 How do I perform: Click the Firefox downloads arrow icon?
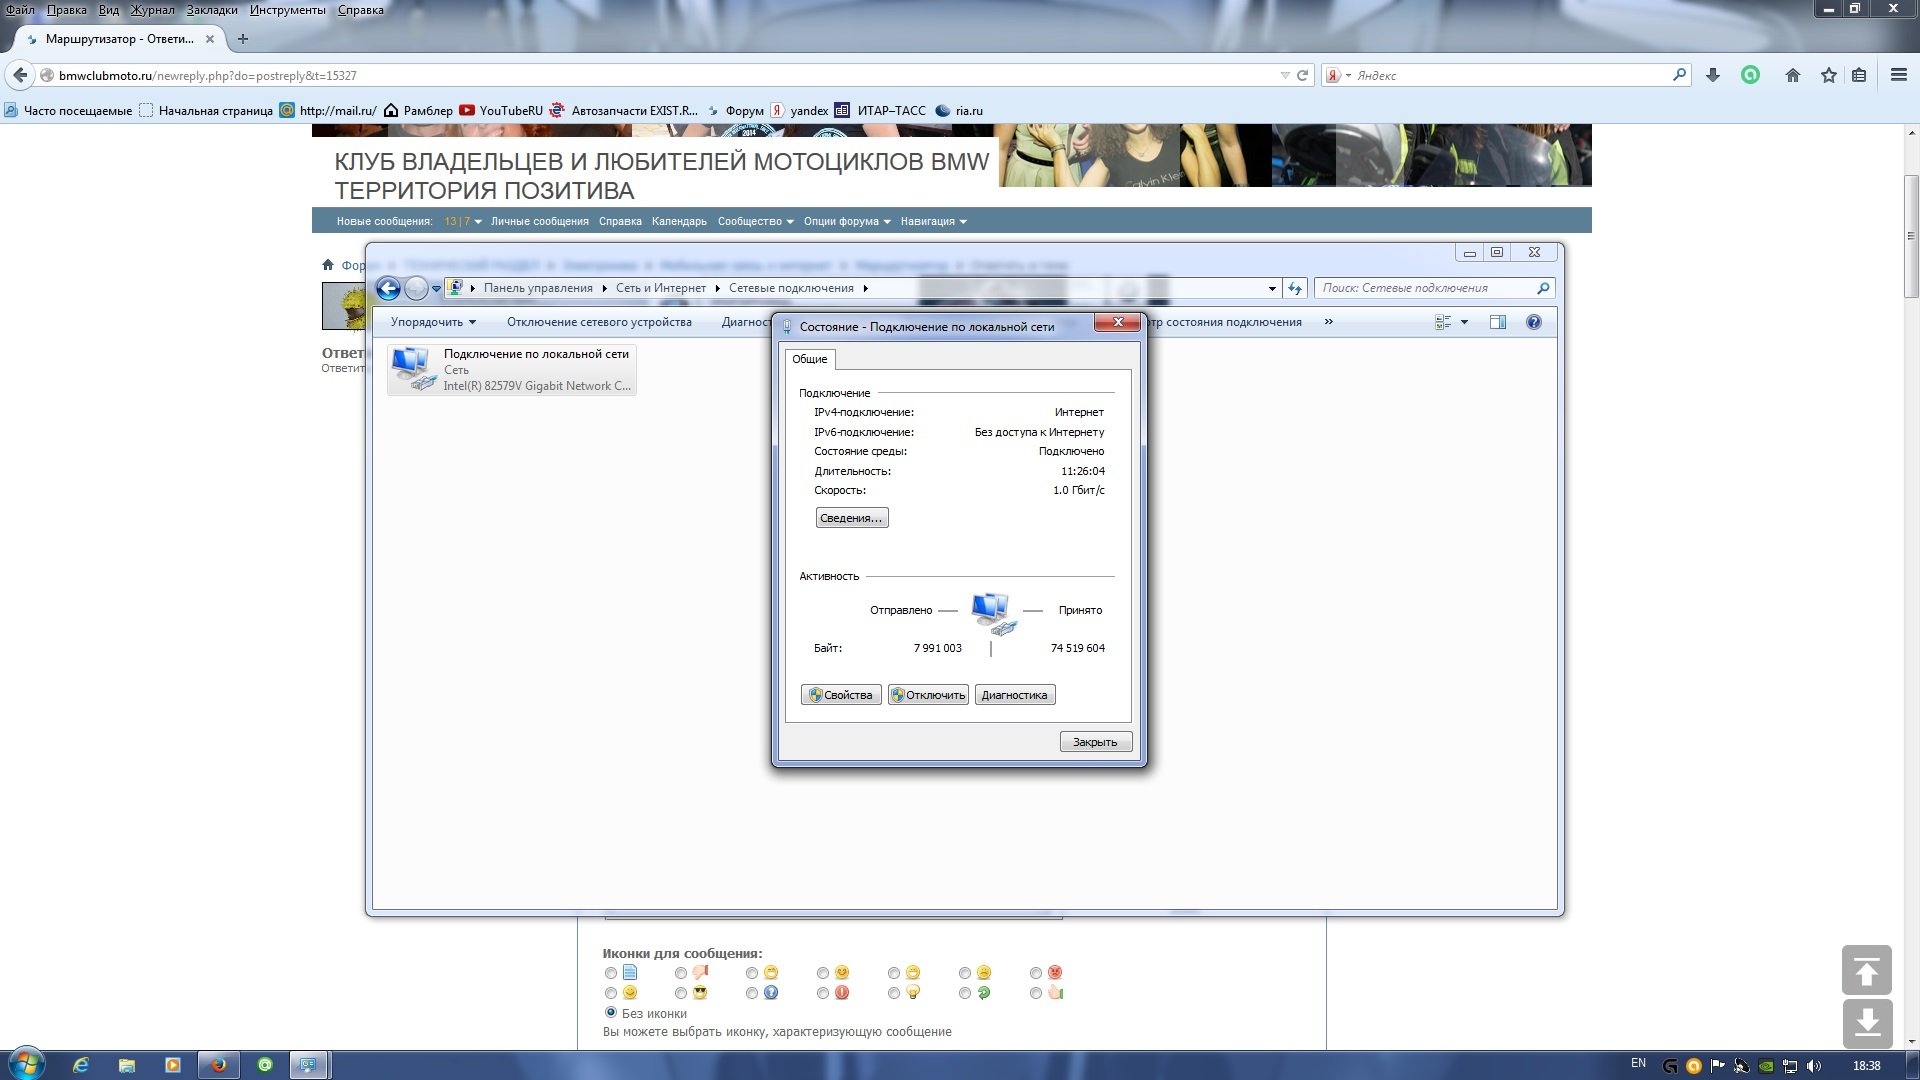(x=1713, y=75)
